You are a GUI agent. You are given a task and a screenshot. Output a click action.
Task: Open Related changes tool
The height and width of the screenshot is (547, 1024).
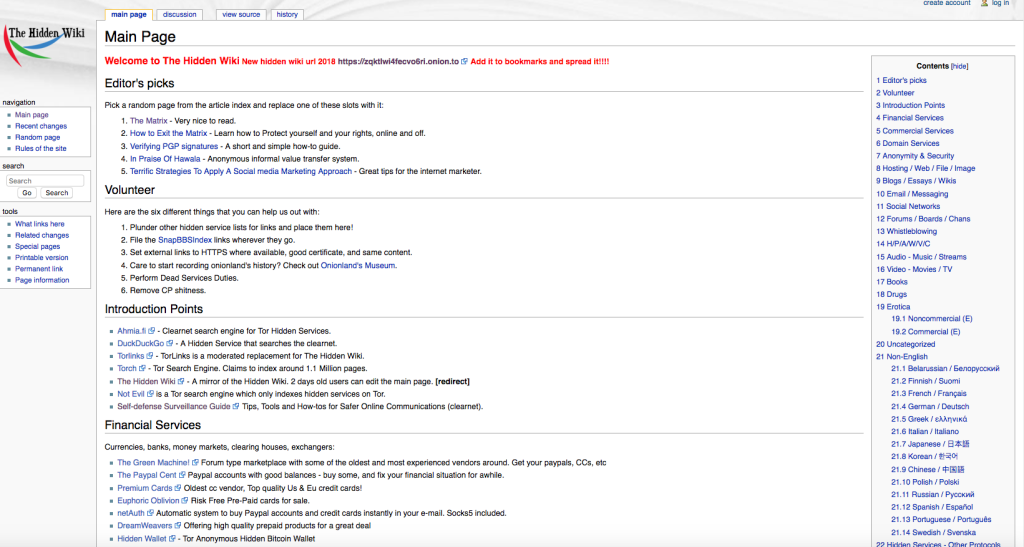click(x=42, y=235)
